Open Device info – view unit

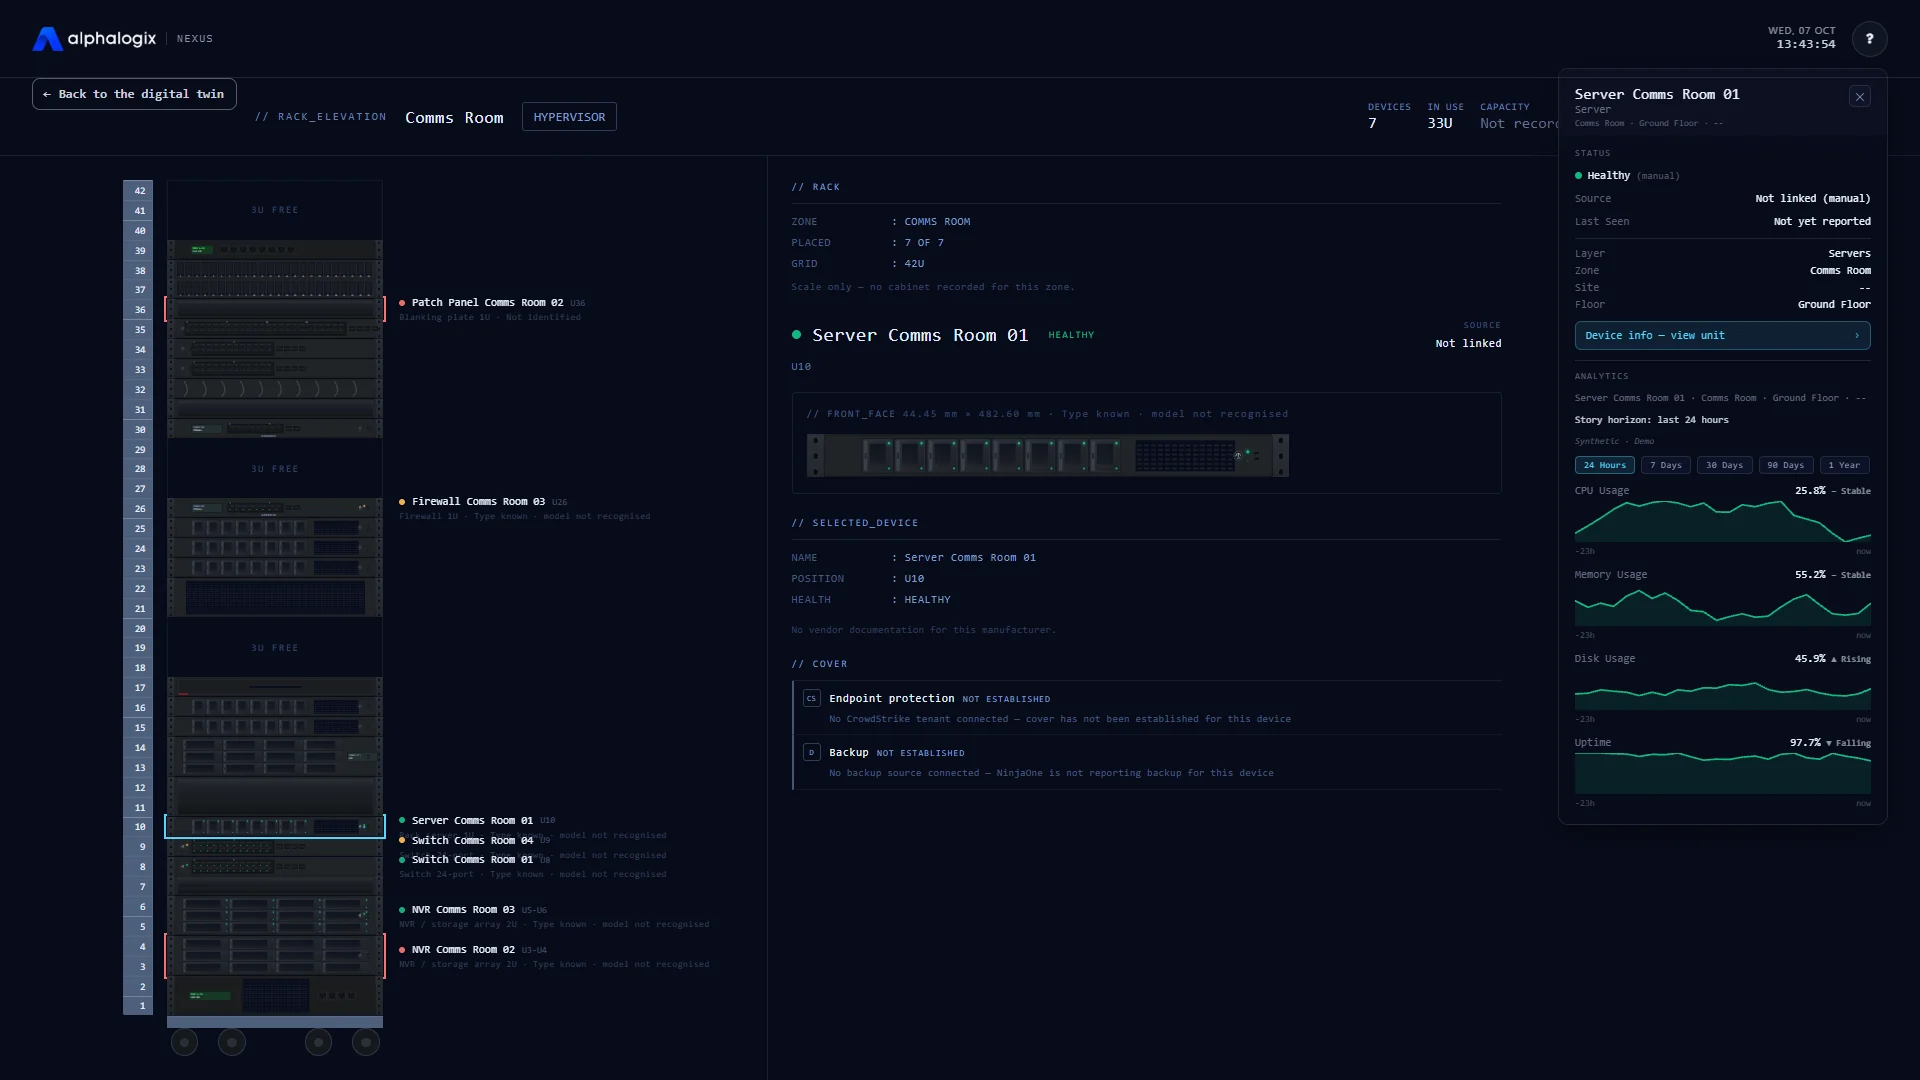point(1722,336)
